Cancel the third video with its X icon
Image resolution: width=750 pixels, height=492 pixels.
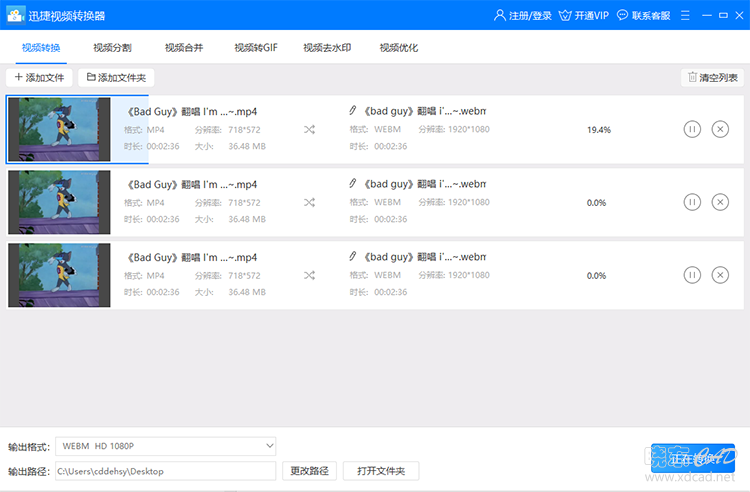click(720, 275)
